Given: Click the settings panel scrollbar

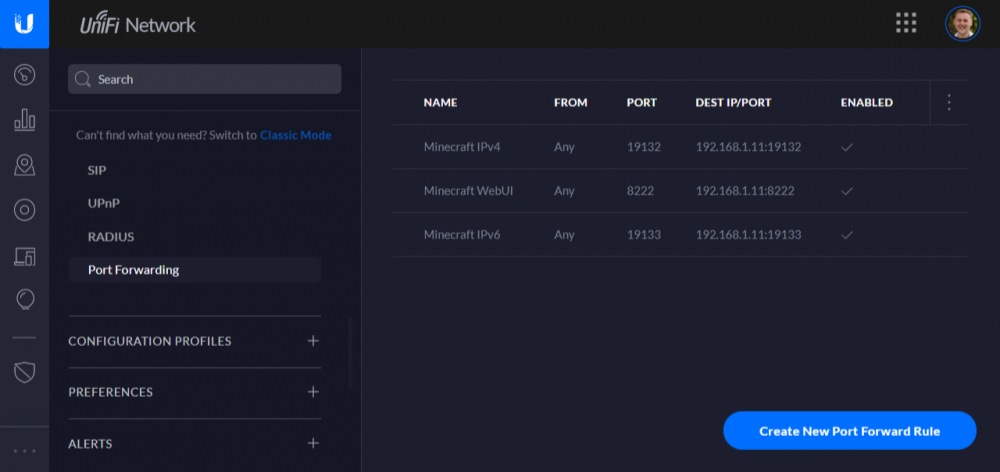Looking at the screenshot, I should click(x=350, y=353).
